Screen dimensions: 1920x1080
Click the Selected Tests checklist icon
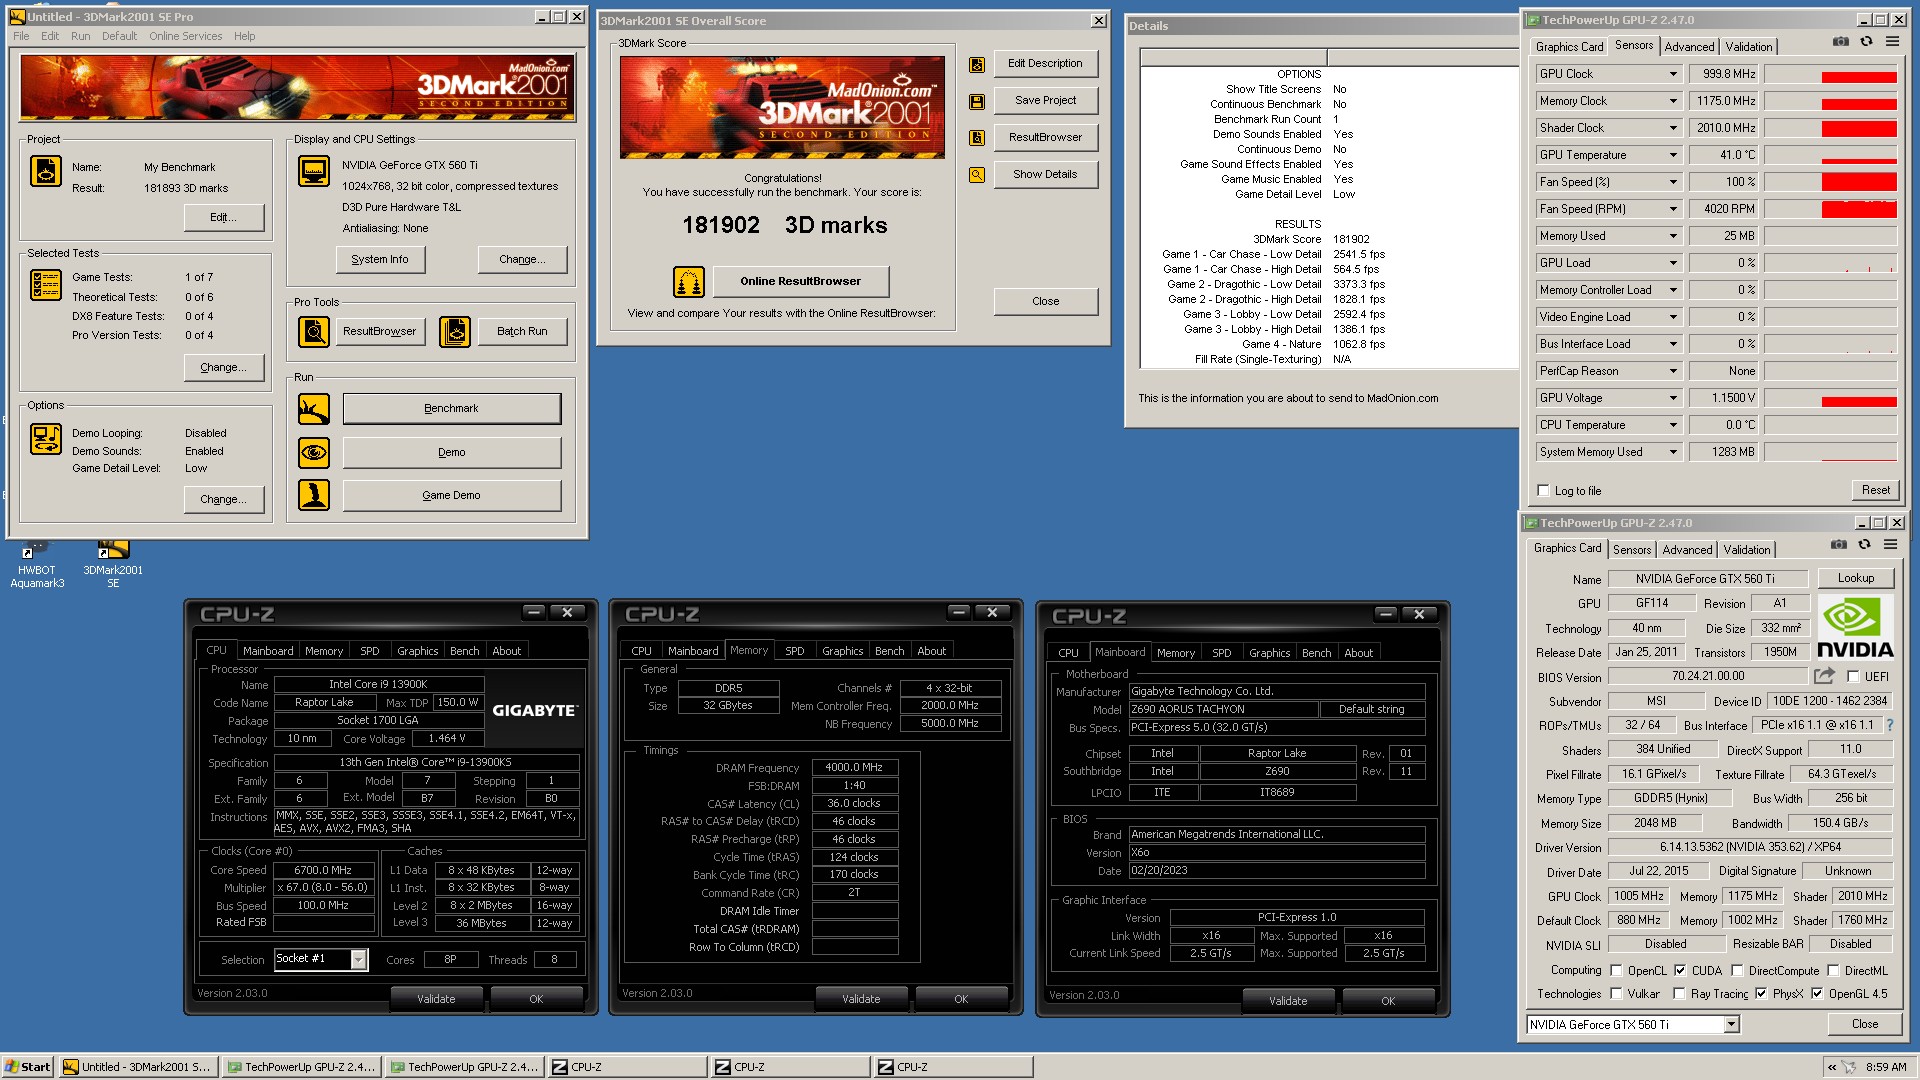46,285
